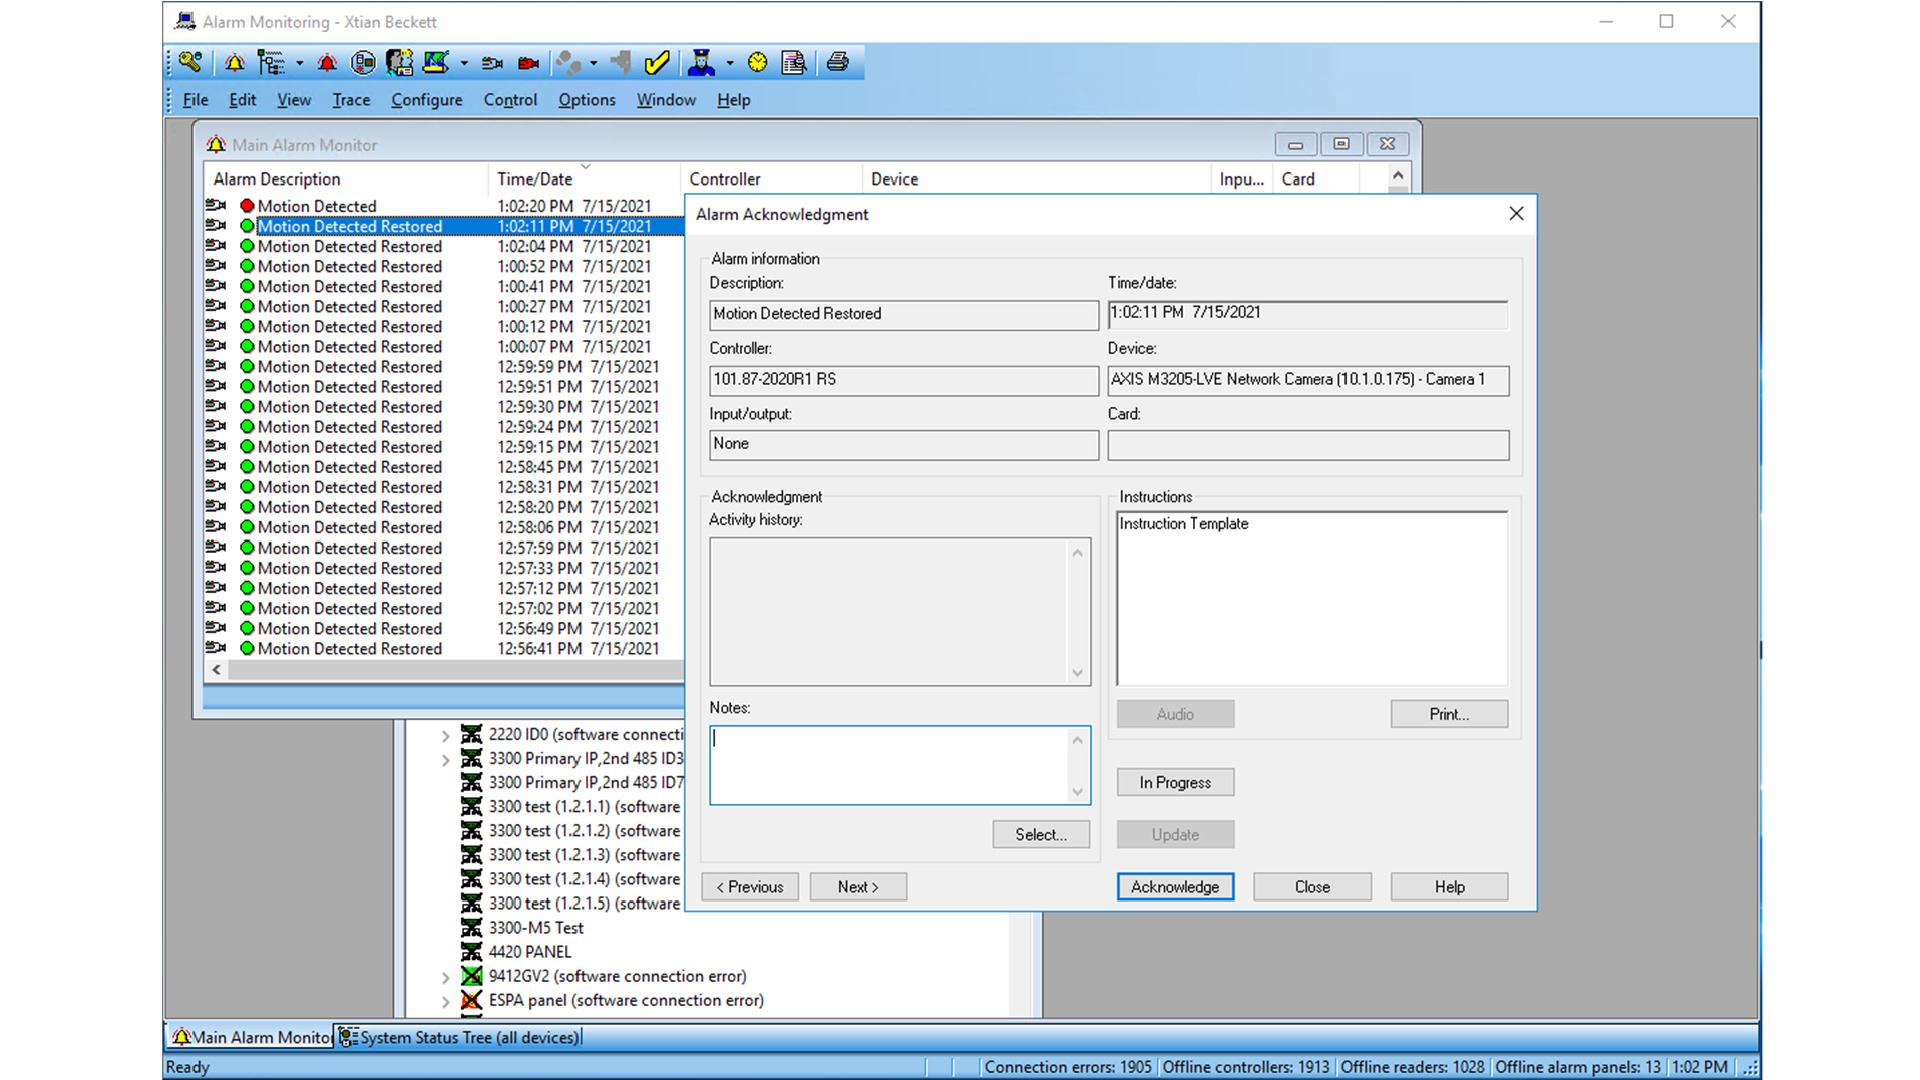The height and width of the screenshot is (1080, 1920).
Task: Go to the Previous alarm
Action: tap(750, 887)
